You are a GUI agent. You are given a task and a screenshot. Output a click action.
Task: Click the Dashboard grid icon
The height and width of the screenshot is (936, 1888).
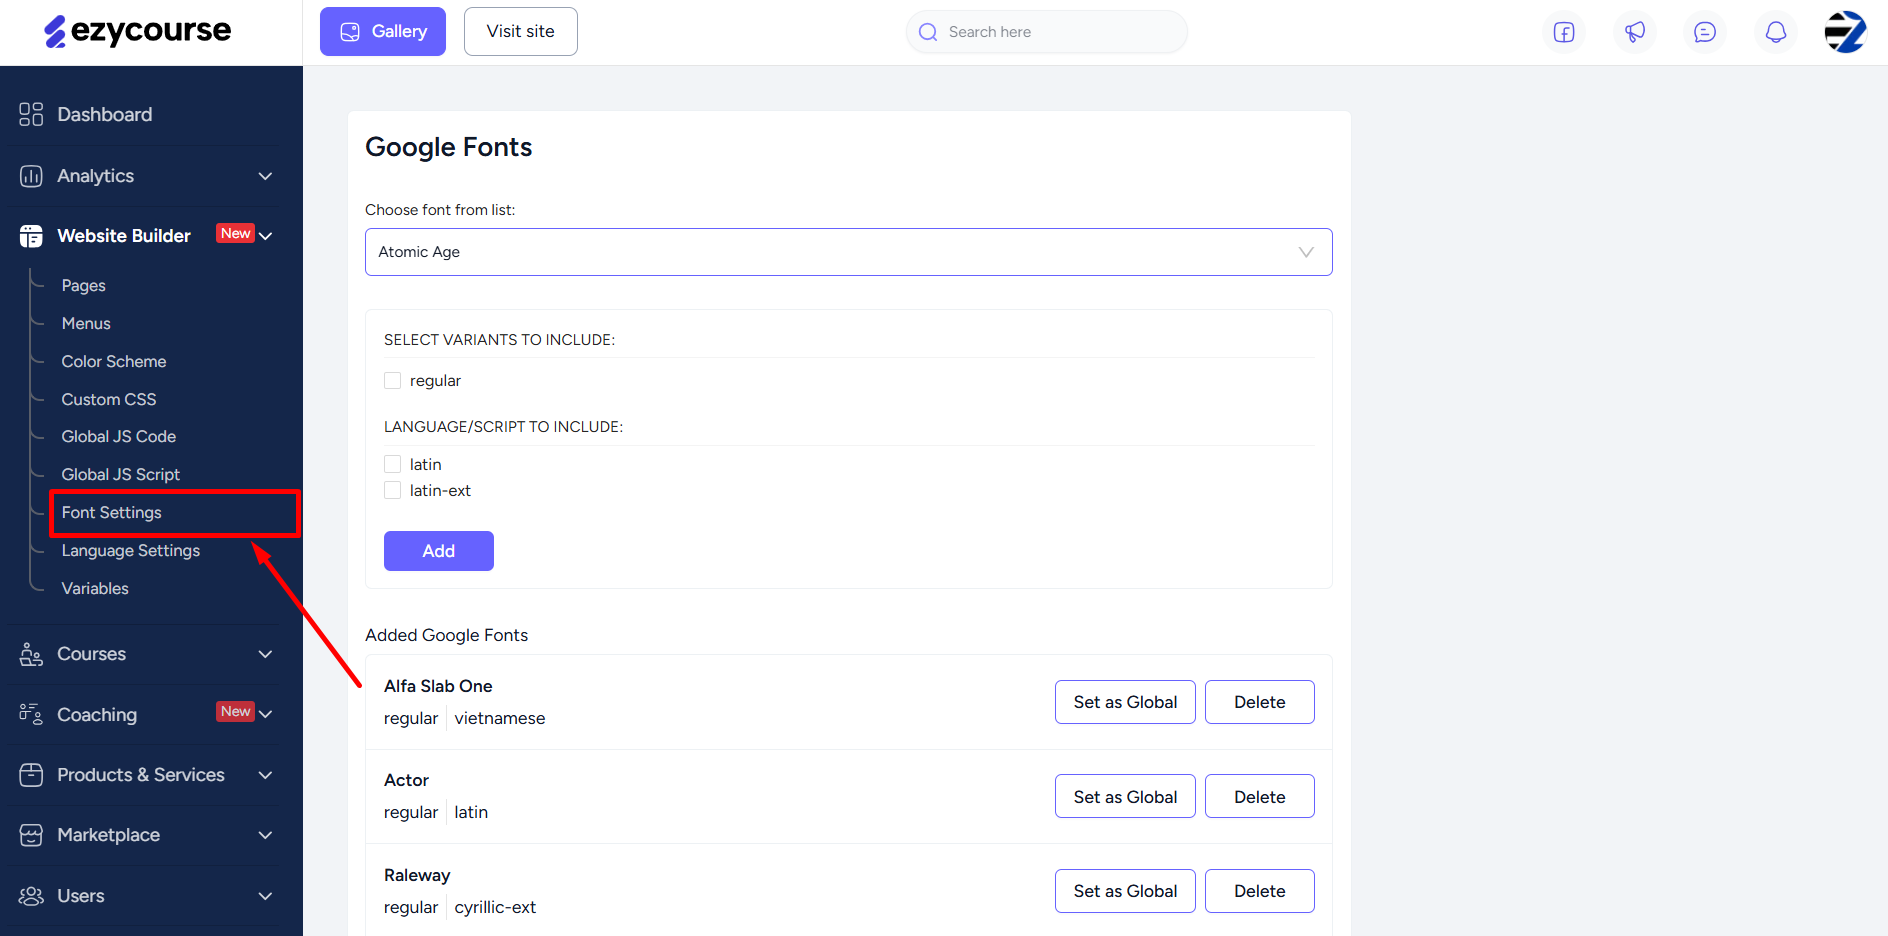pyautogui.click(x=31, y=114)
